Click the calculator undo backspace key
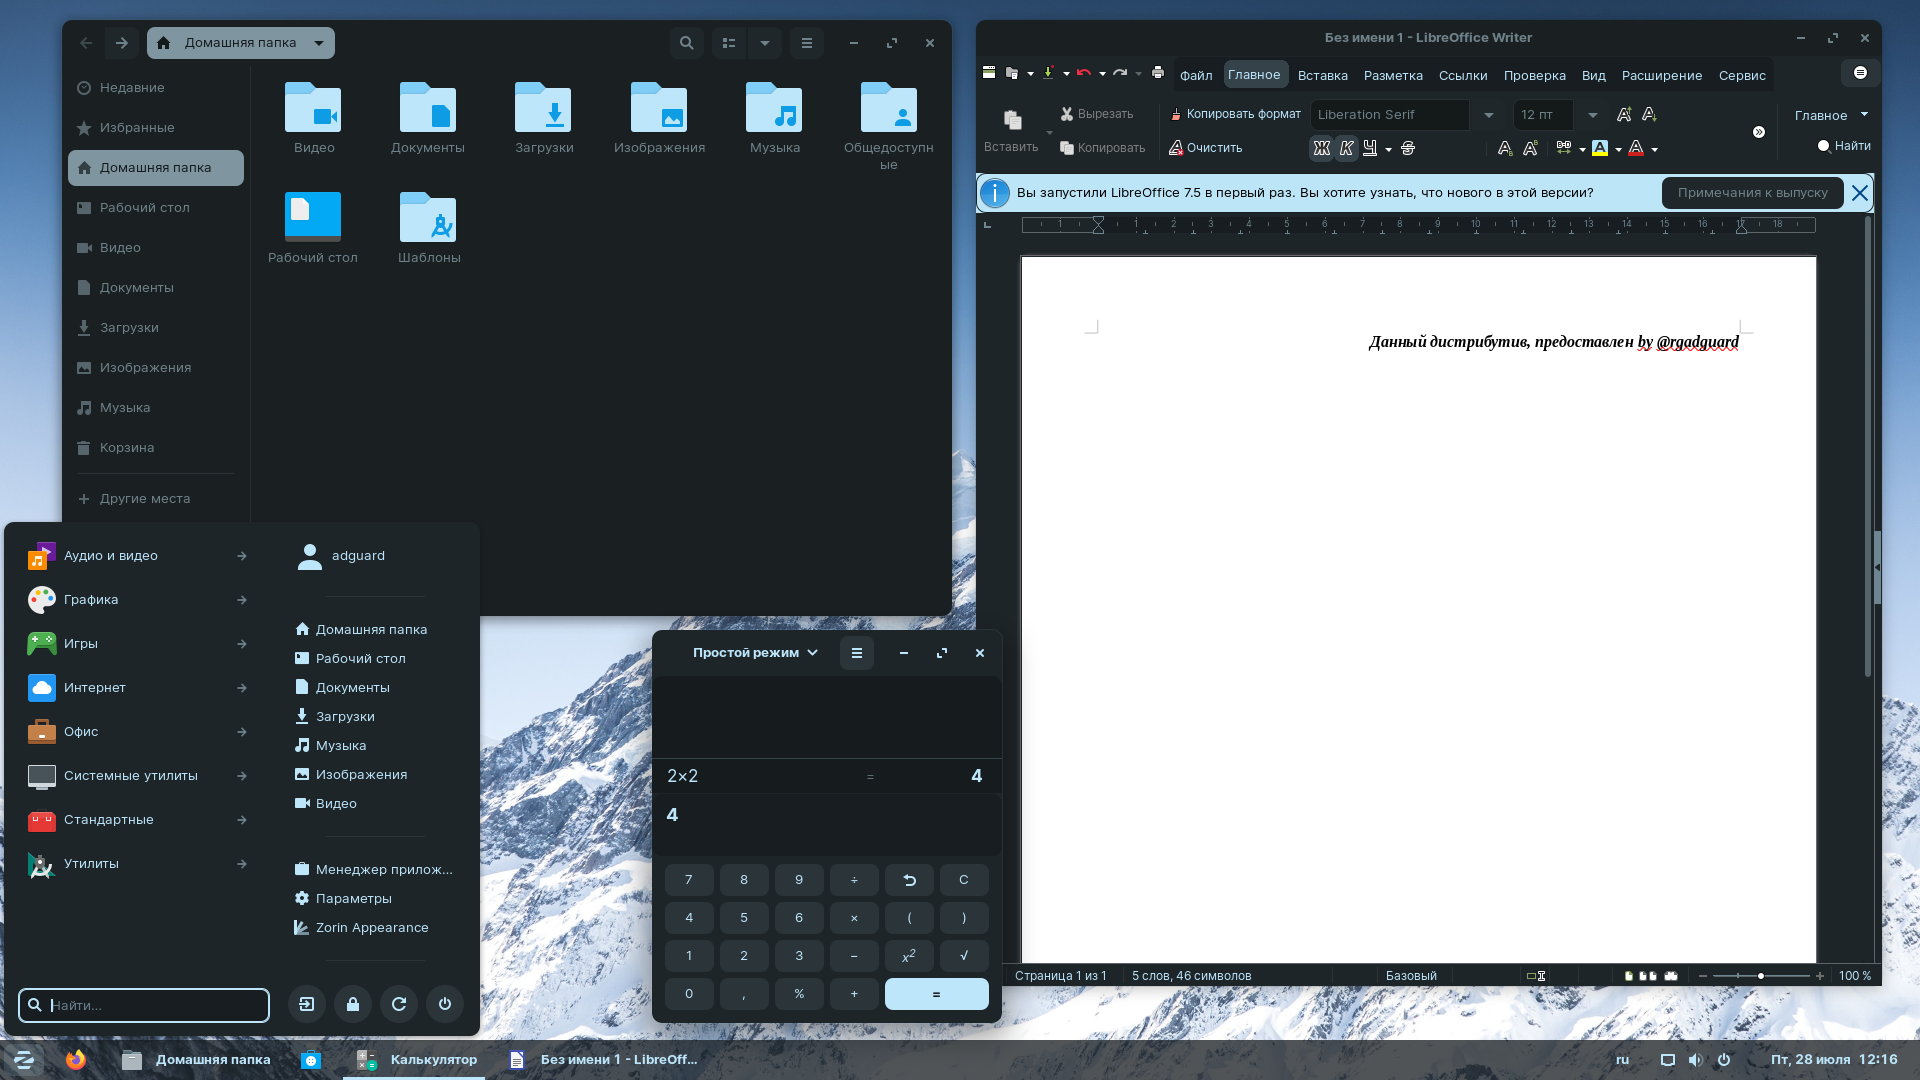 point(909,880)
